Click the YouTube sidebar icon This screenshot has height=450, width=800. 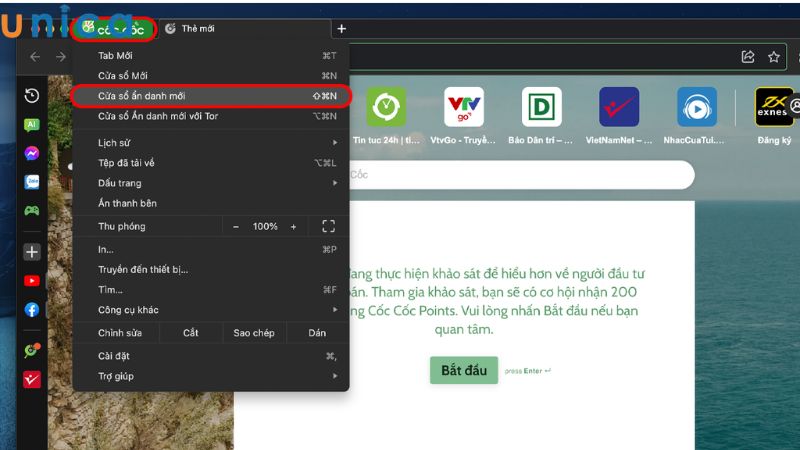[x=32, y=281]
